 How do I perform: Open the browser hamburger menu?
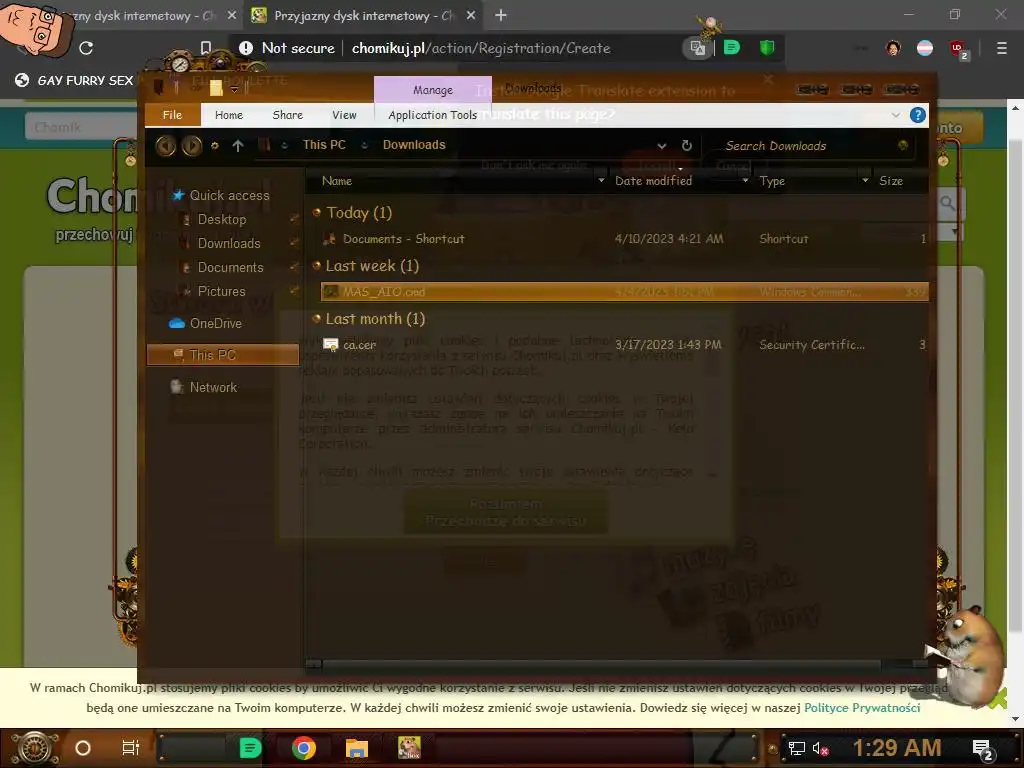tap(1001, 48)
